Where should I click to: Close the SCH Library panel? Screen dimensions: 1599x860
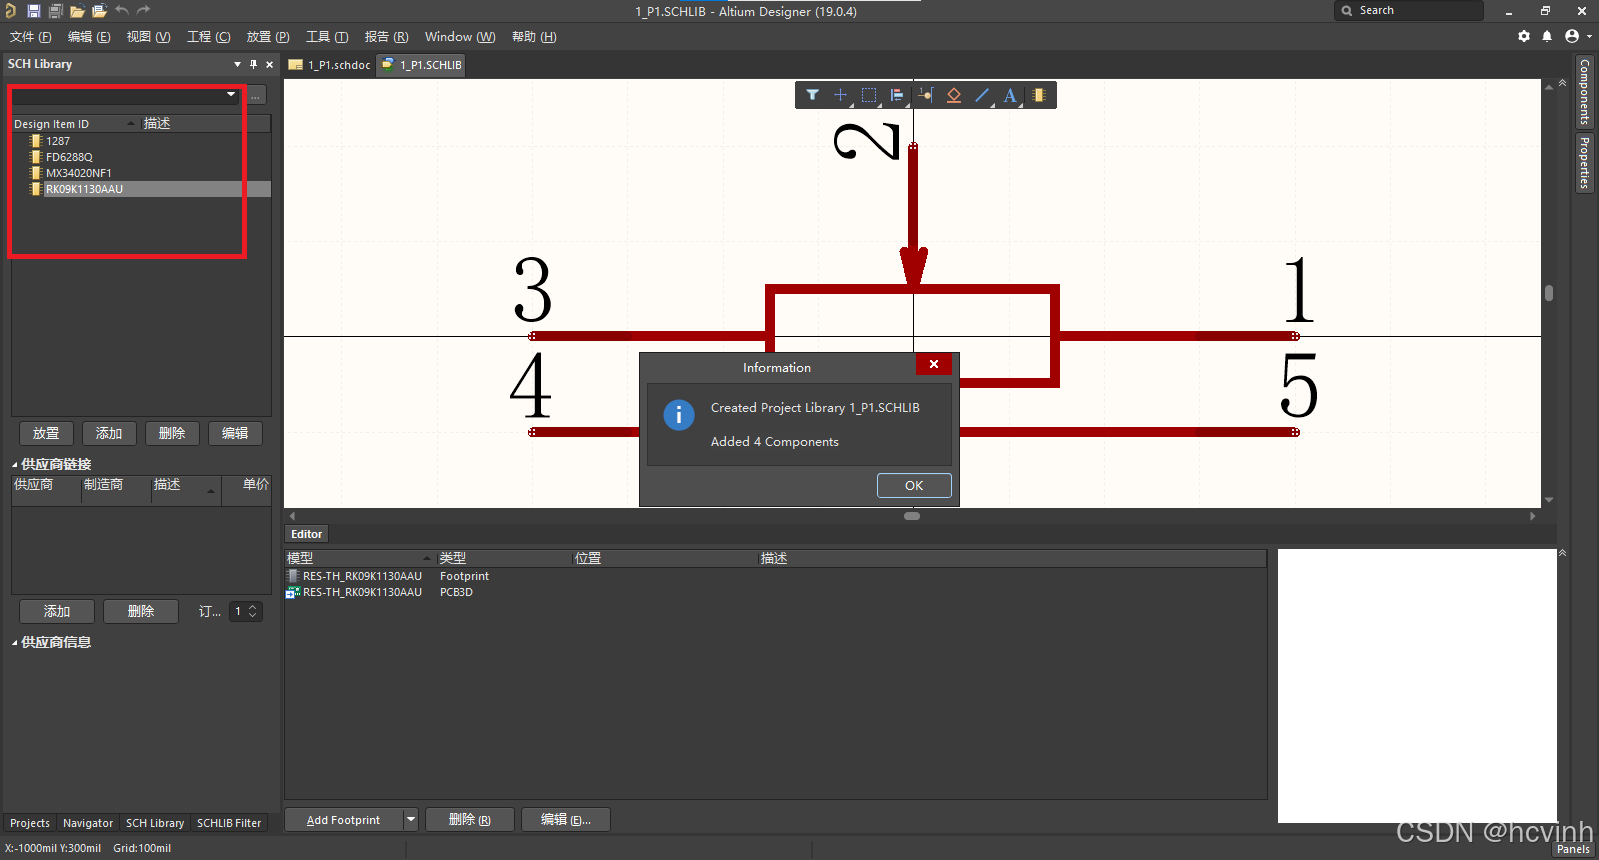point(269,64)
